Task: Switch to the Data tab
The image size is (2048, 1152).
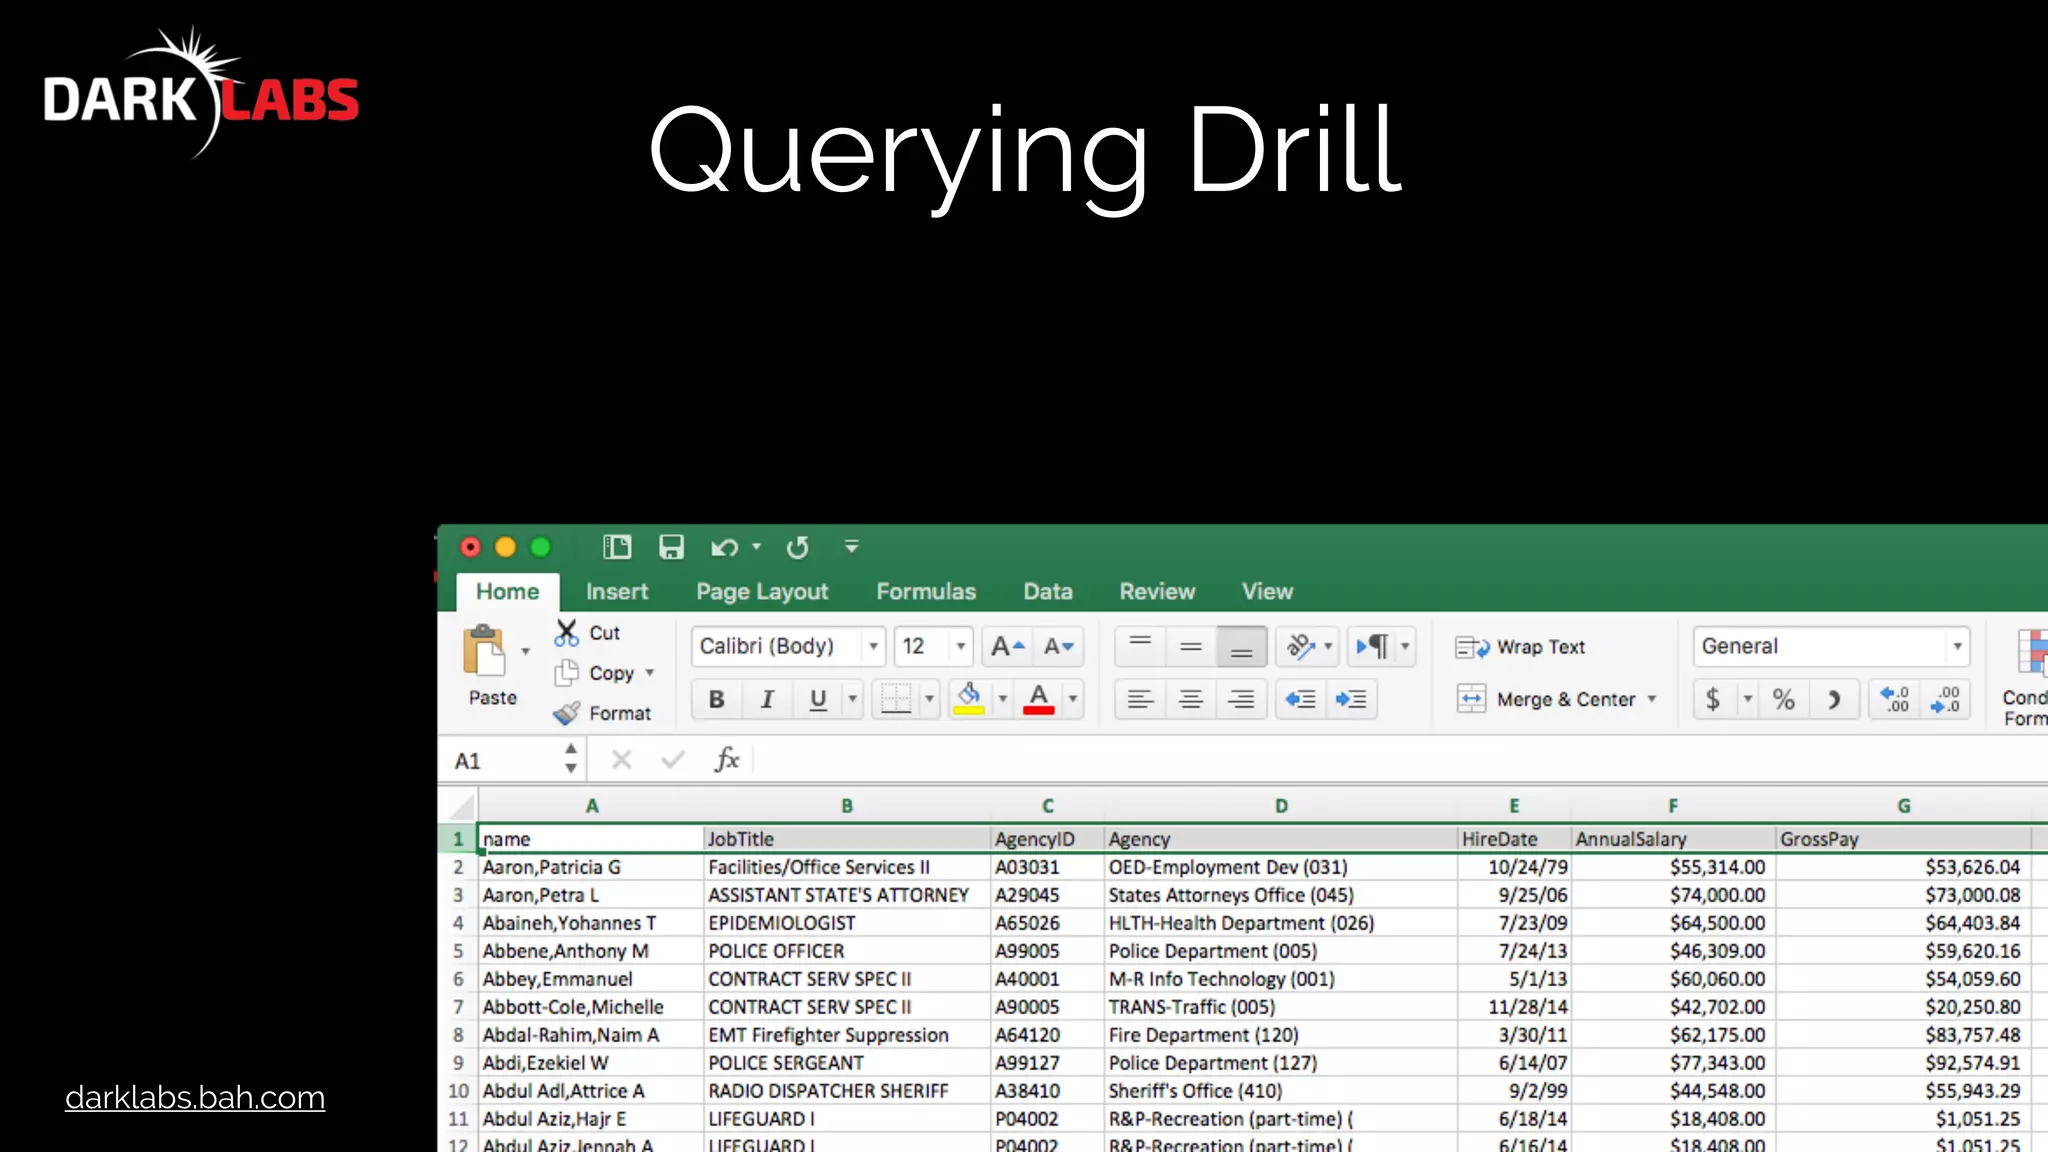Action: pyautogui.click(x=1048, y=592)
